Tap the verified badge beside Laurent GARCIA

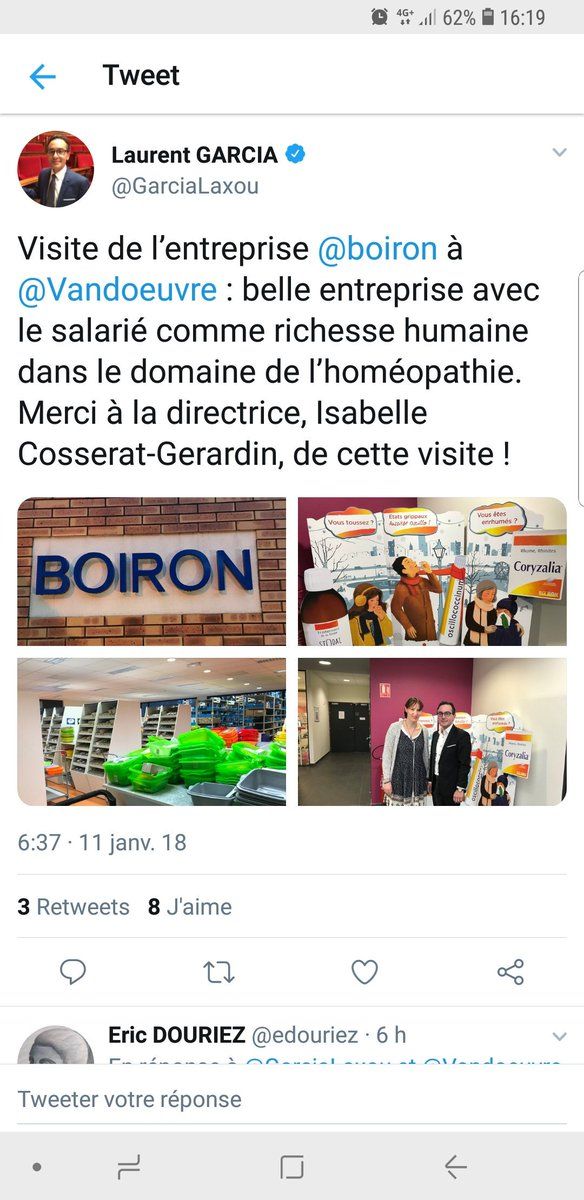pos(296,154)
